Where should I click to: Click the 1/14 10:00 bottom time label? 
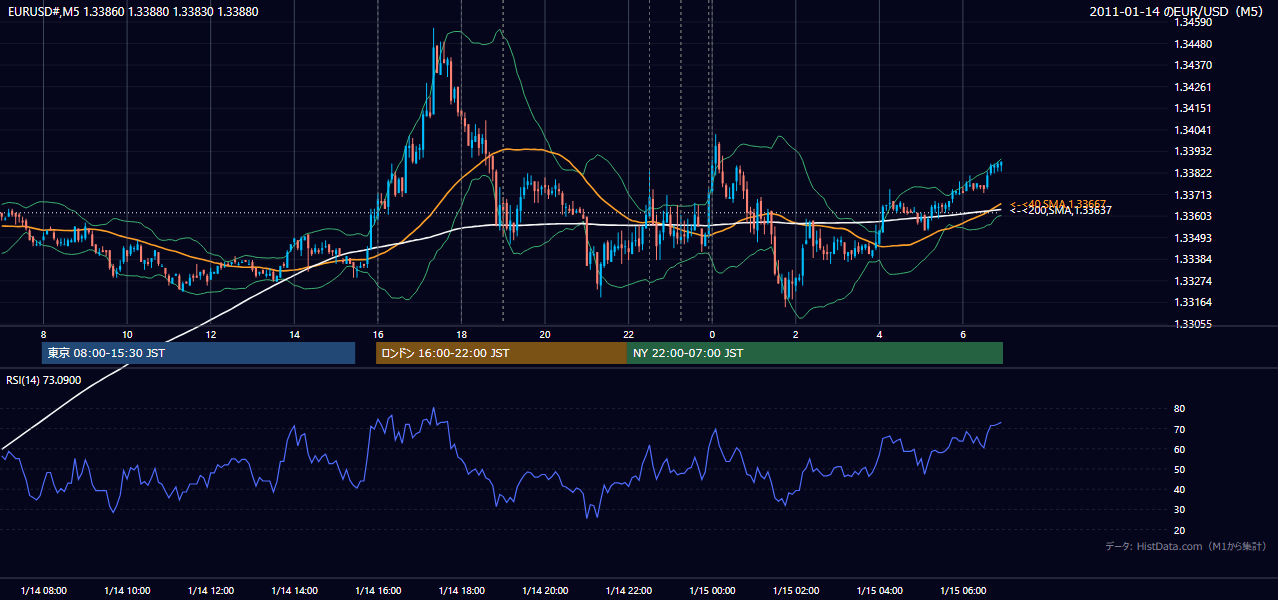pos(127,590)
